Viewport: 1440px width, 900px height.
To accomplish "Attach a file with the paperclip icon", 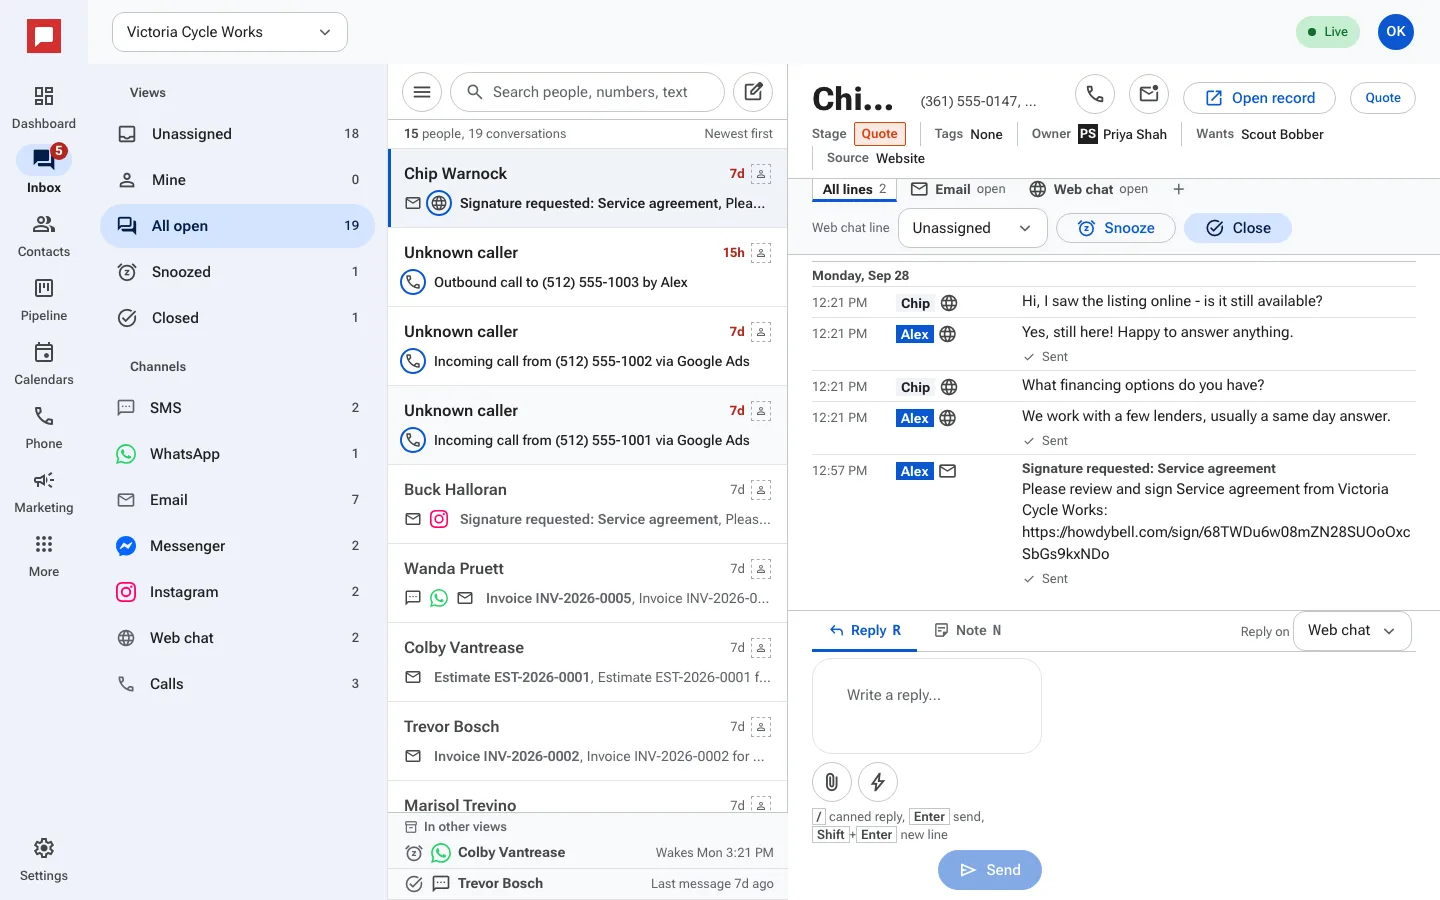I will coord(832,782).
